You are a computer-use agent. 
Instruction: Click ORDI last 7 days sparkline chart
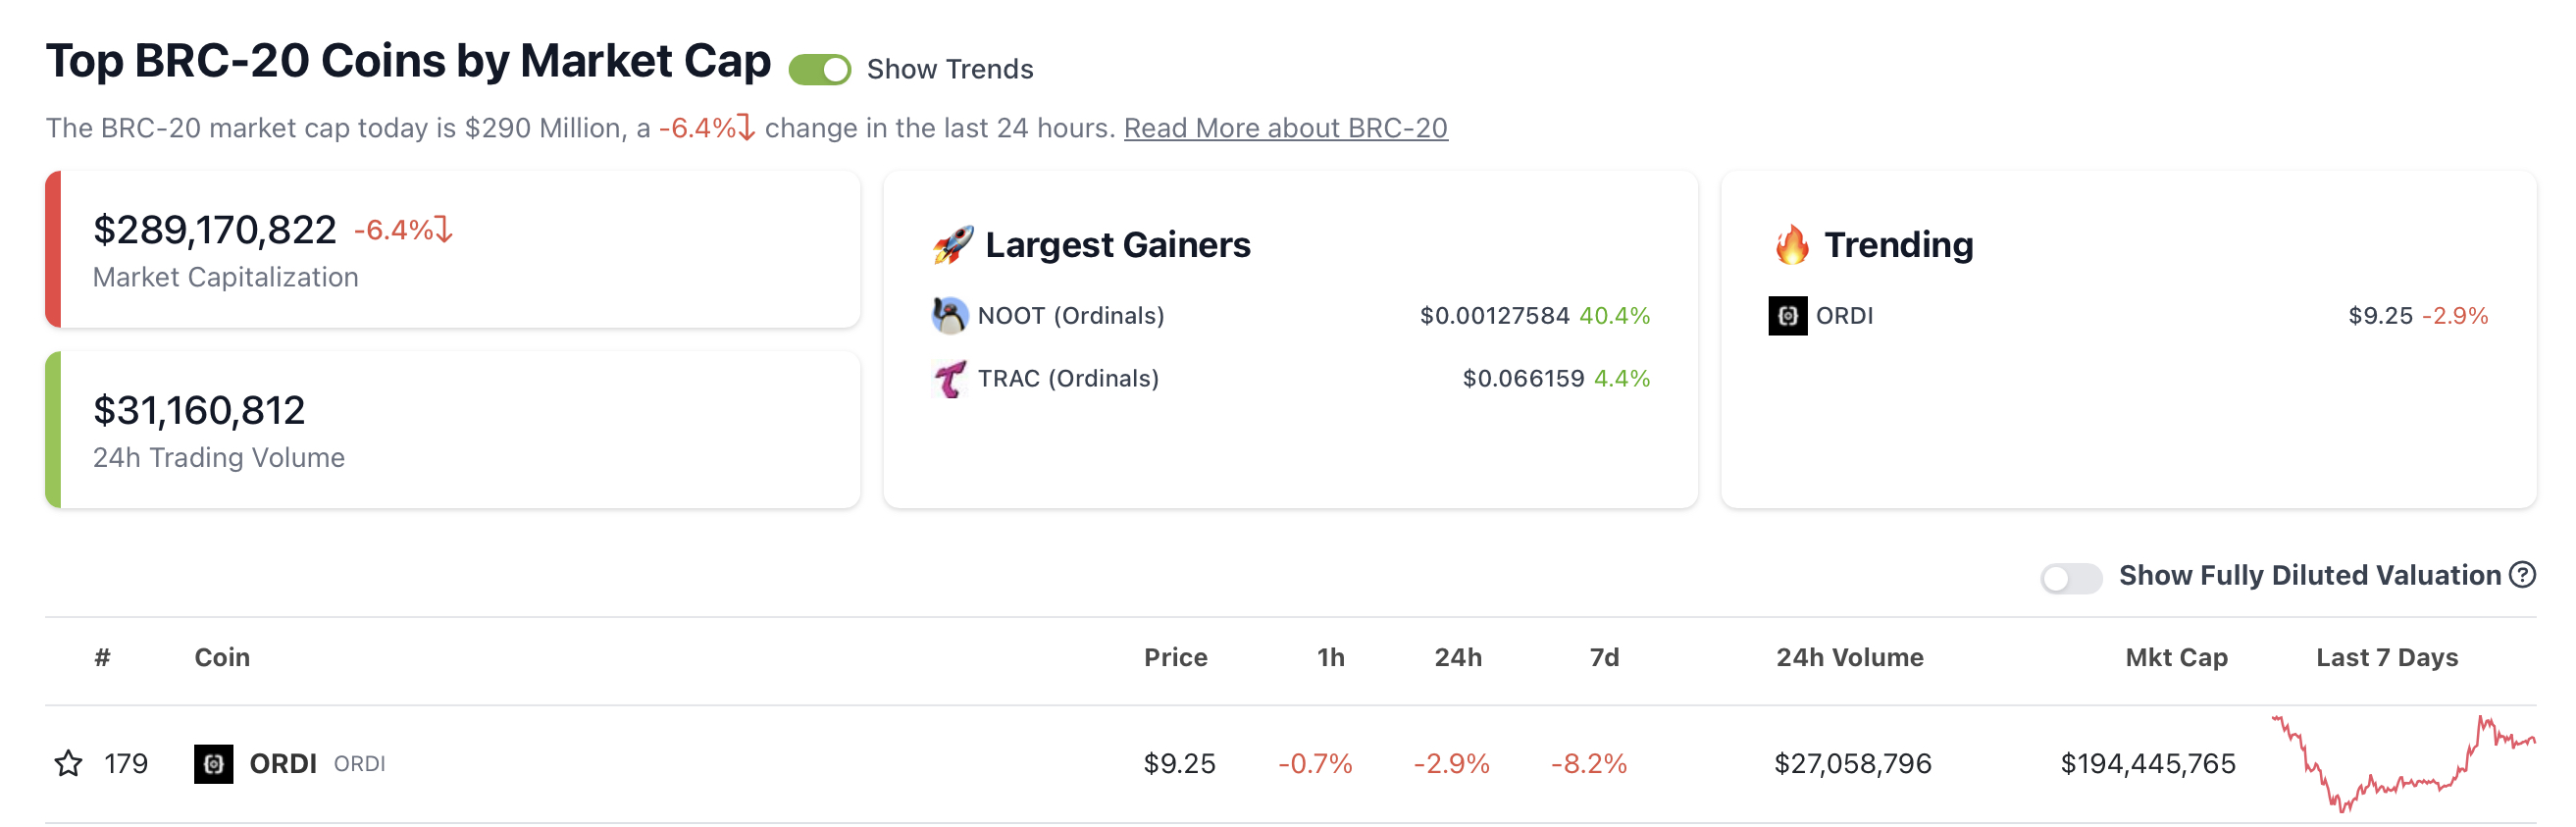point(2403,763)
